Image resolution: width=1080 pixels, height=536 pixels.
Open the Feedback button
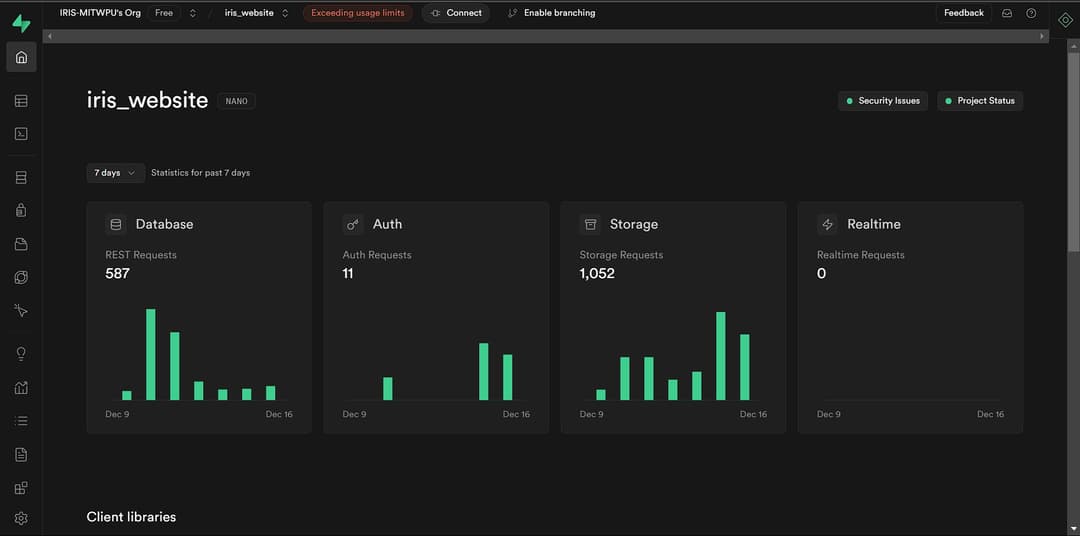pos(964,13)
